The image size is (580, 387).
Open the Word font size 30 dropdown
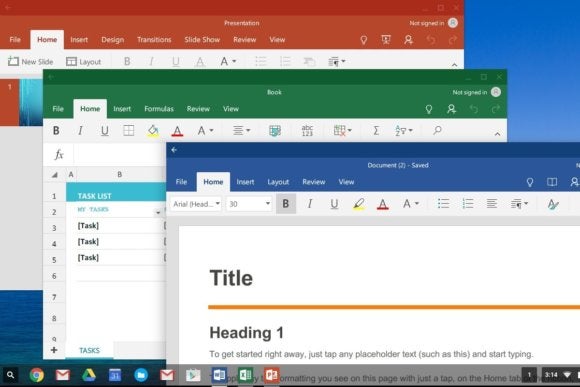pyautogui.click(x=249, y=204)
